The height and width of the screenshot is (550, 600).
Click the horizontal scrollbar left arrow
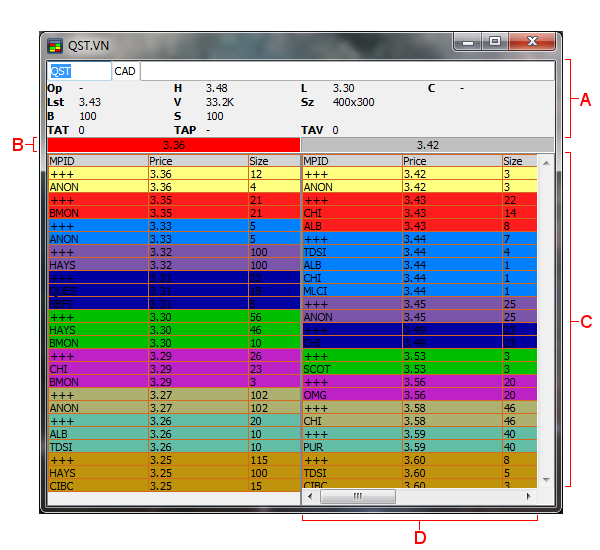tap(309, 496)
